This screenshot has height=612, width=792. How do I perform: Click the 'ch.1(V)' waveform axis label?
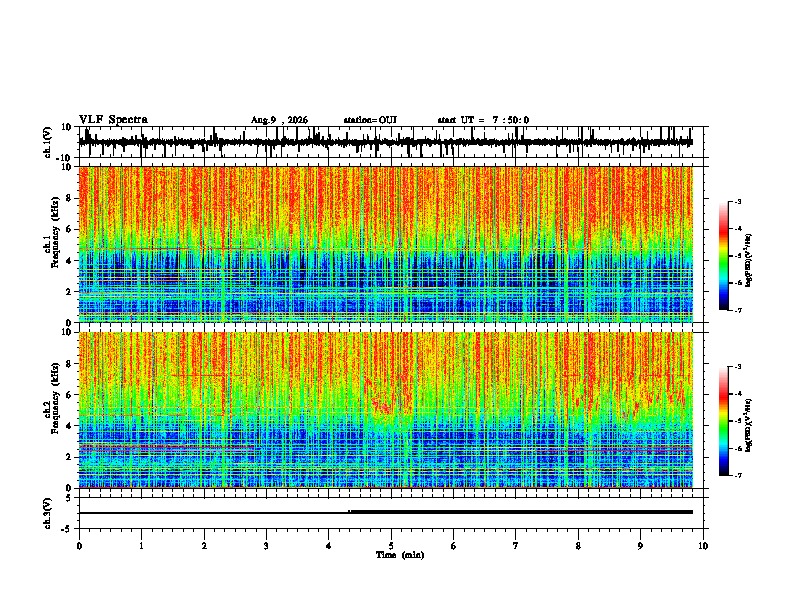coord(48,142)
